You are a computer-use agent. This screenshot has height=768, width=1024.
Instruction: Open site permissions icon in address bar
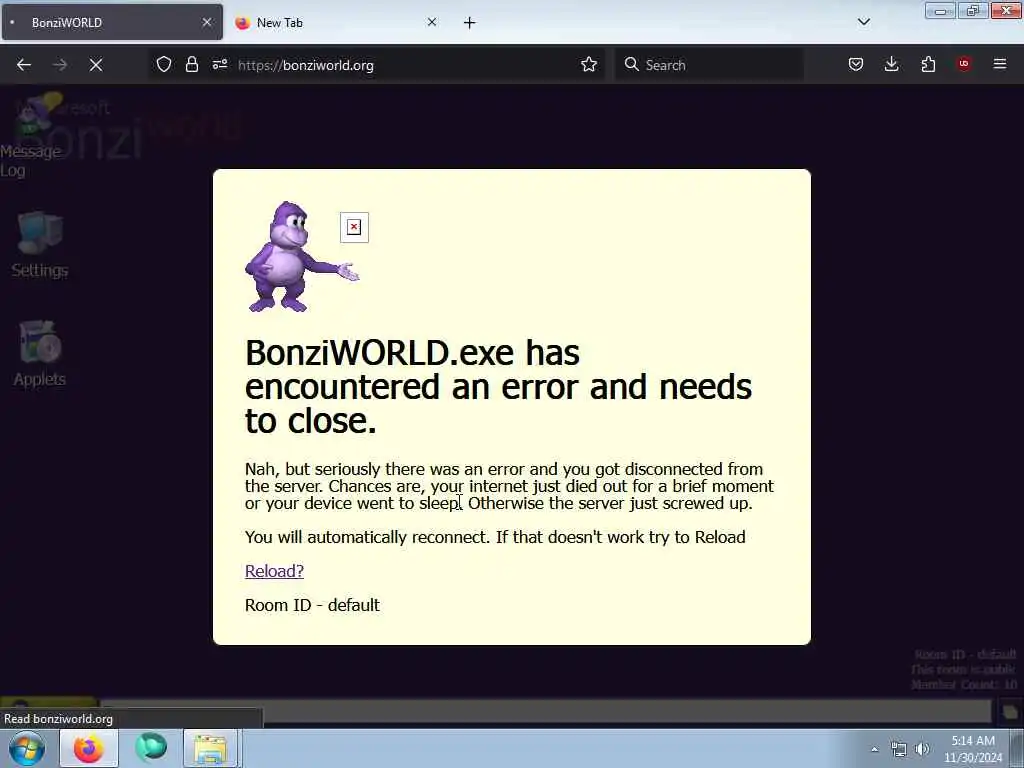[219, 65]
